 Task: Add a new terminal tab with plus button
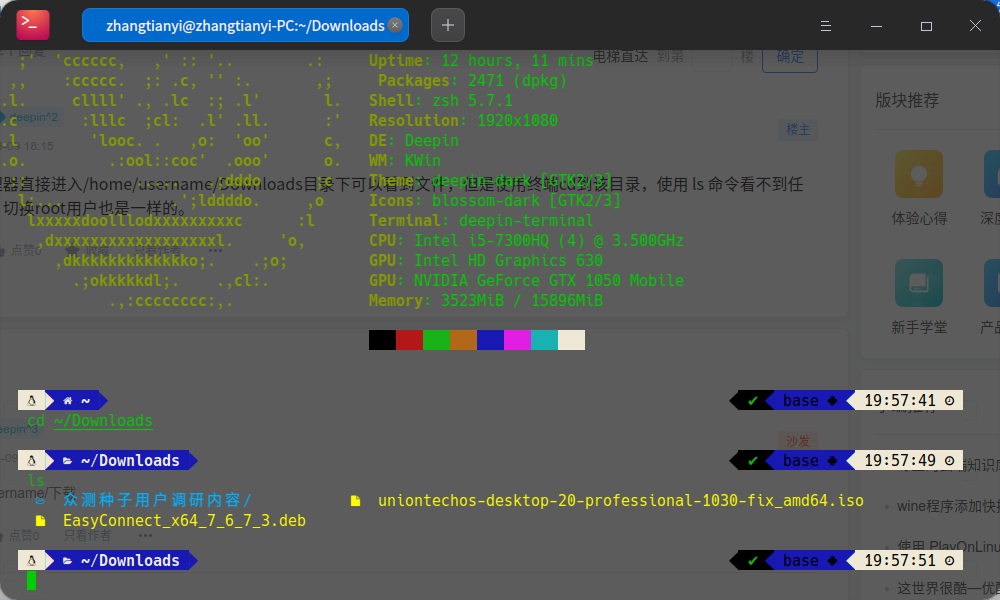coord(448,26)
